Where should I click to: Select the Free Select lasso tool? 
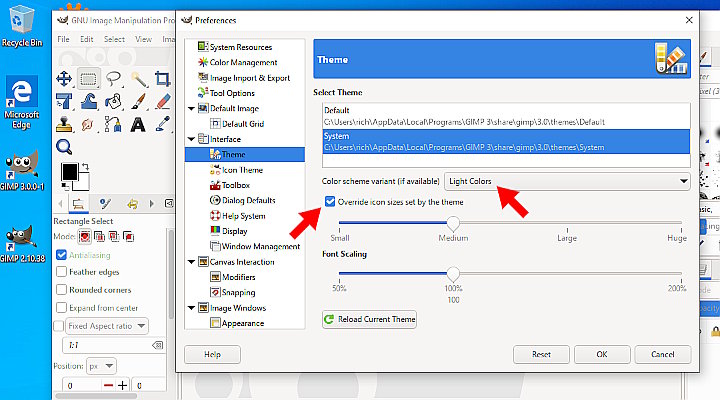click(x=113, y=79)
